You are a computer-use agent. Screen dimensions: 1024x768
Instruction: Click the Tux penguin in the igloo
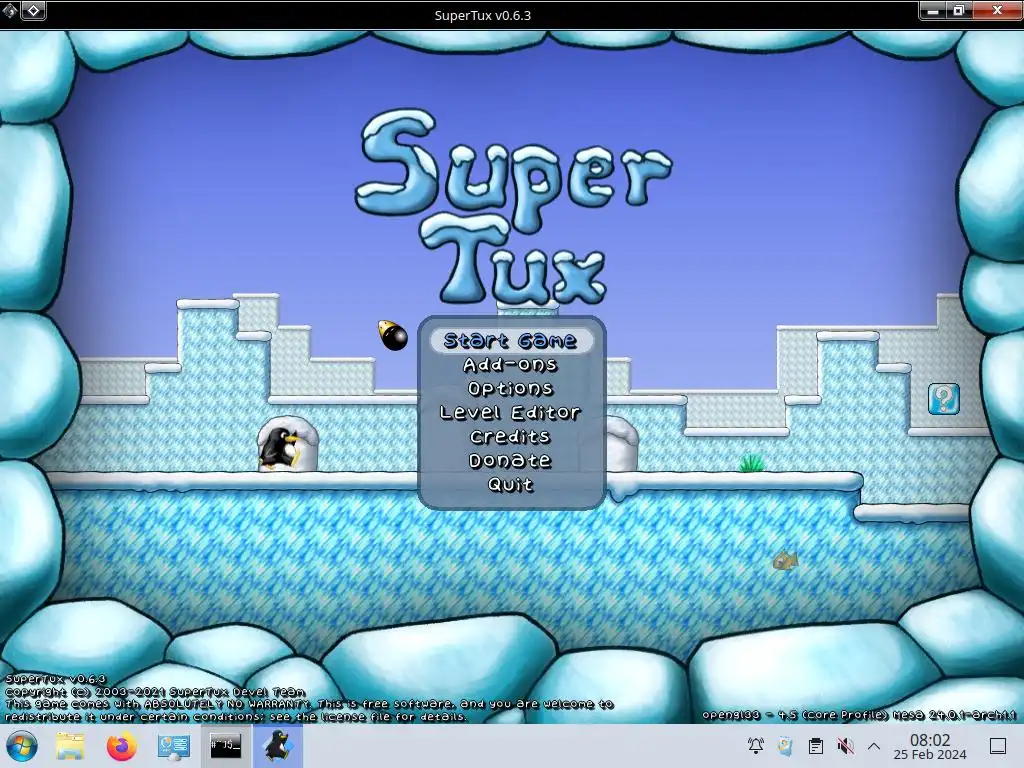280,449
